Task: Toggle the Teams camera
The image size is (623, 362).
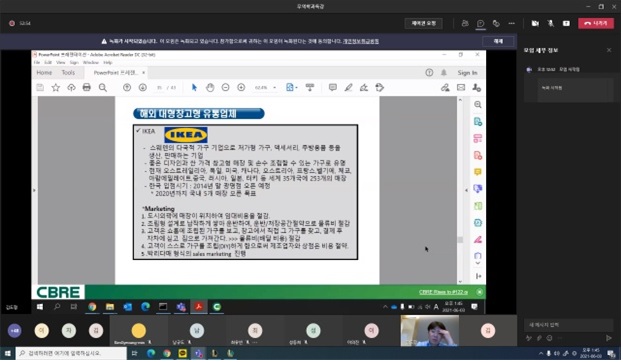Action: pos(535,23)
